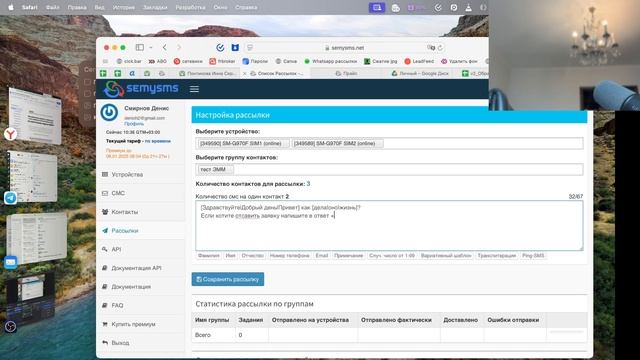Reload the page in Safari
This screenshot has width=640, height=360.
pyautogui.click(x=440, y=48)
